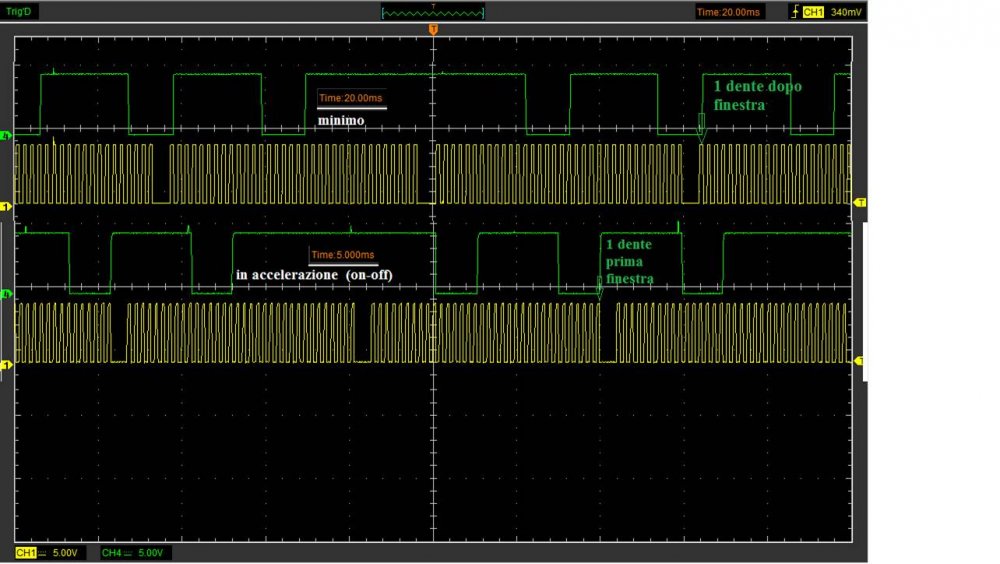
Task: Click the CH1 trigger source label at top right
Action: tap(813, 12)
